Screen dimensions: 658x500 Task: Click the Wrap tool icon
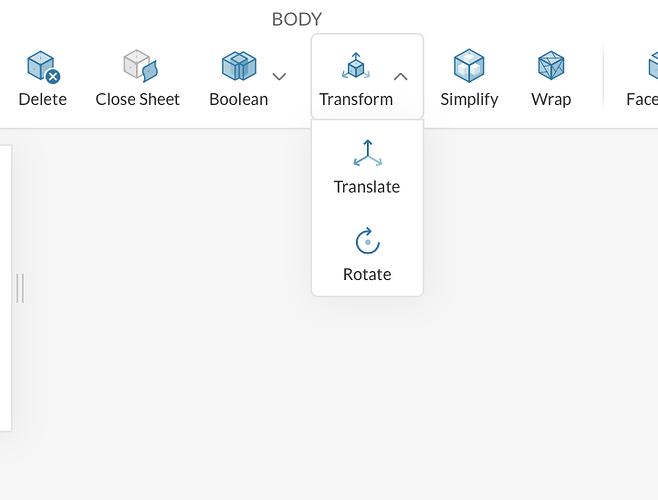click(x=551, y=67)
